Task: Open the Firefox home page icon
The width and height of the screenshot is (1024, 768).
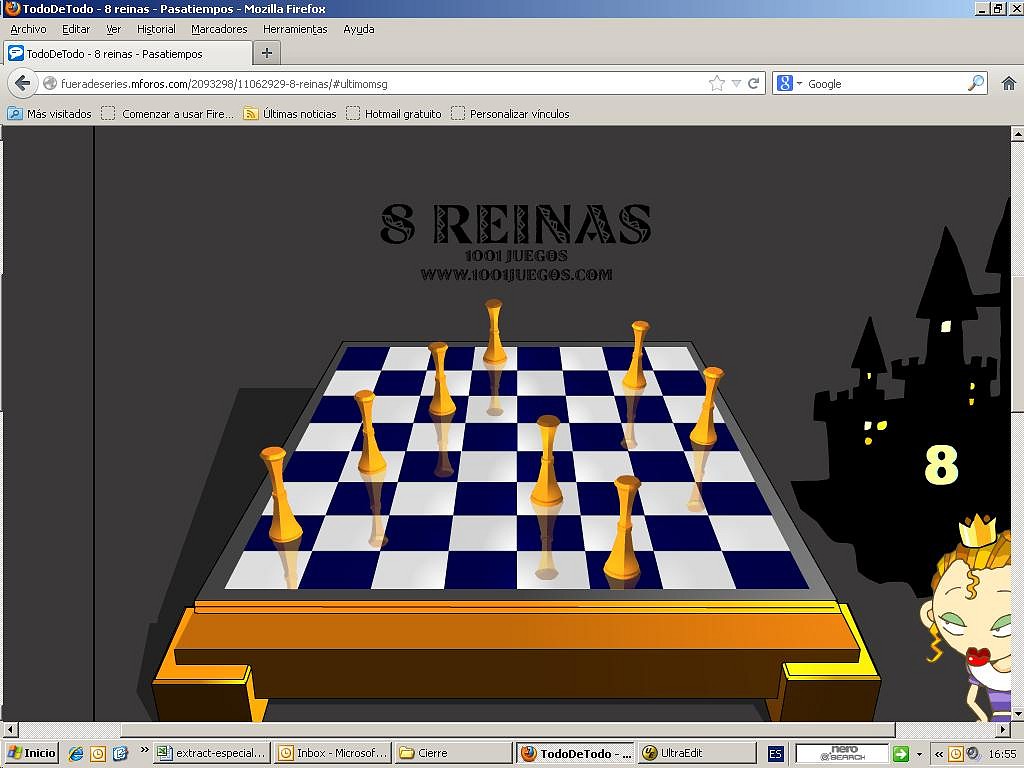Action: 1008,84
